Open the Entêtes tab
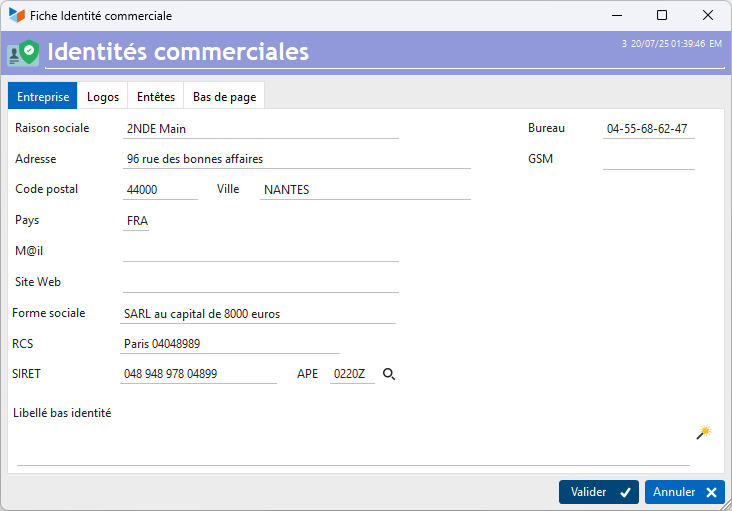Viewport: 732px width, 511px height. pos(156,96)
